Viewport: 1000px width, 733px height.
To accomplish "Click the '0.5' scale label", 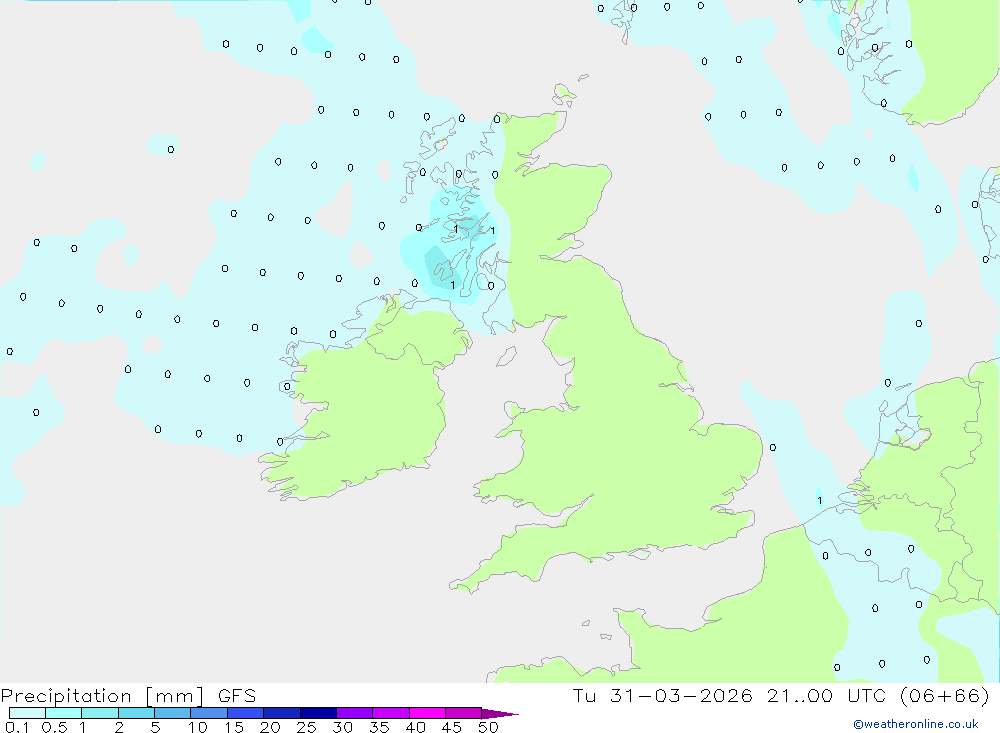I will point(54,727).
